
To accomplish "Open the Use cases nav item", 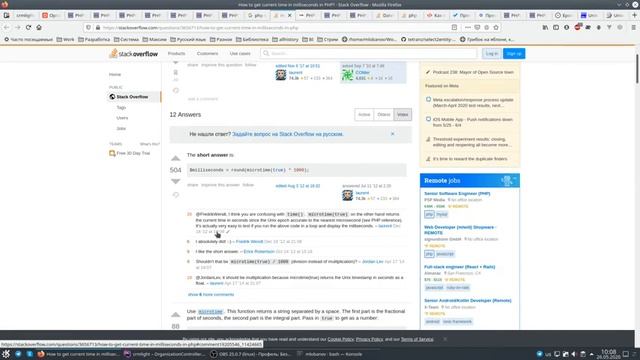I will tap(240, 53).
